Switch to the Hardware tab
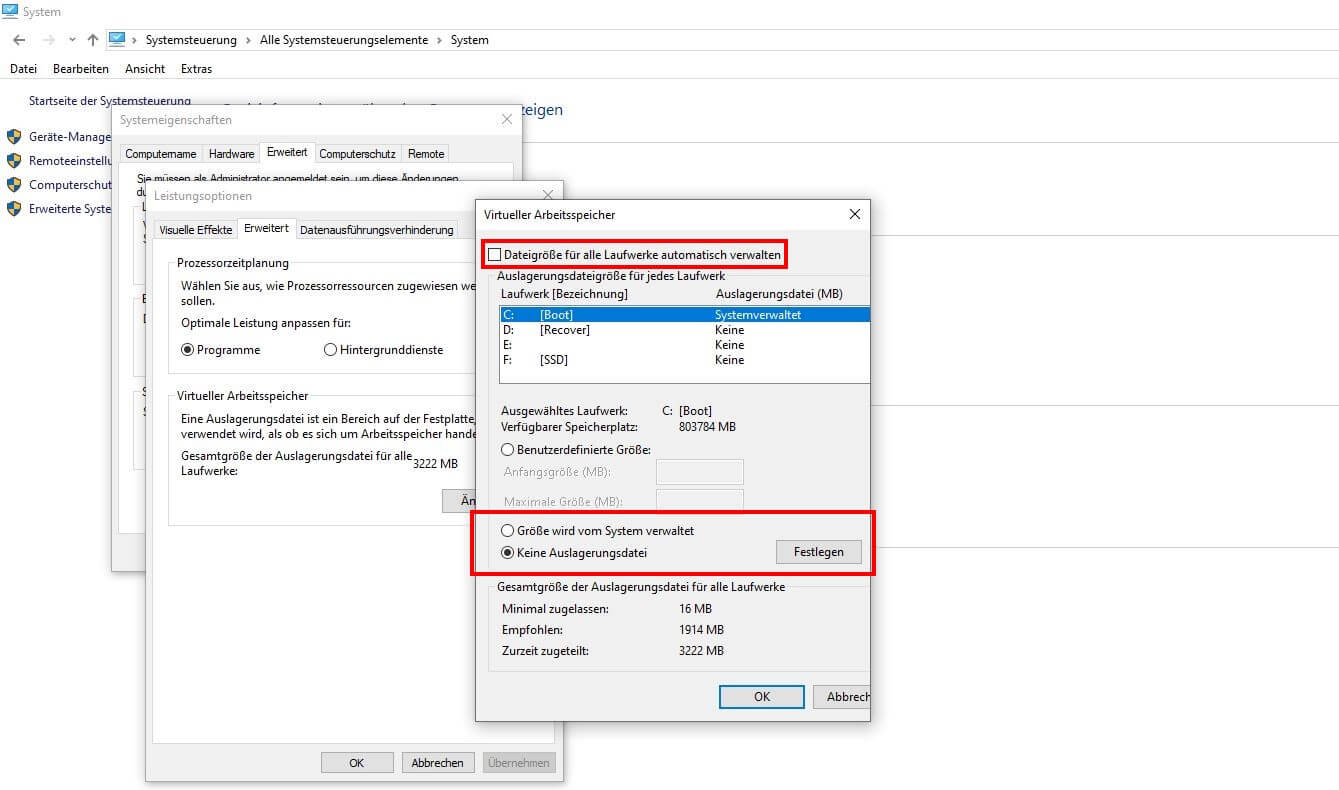1339x790 pixels. [x=231, y=154]
